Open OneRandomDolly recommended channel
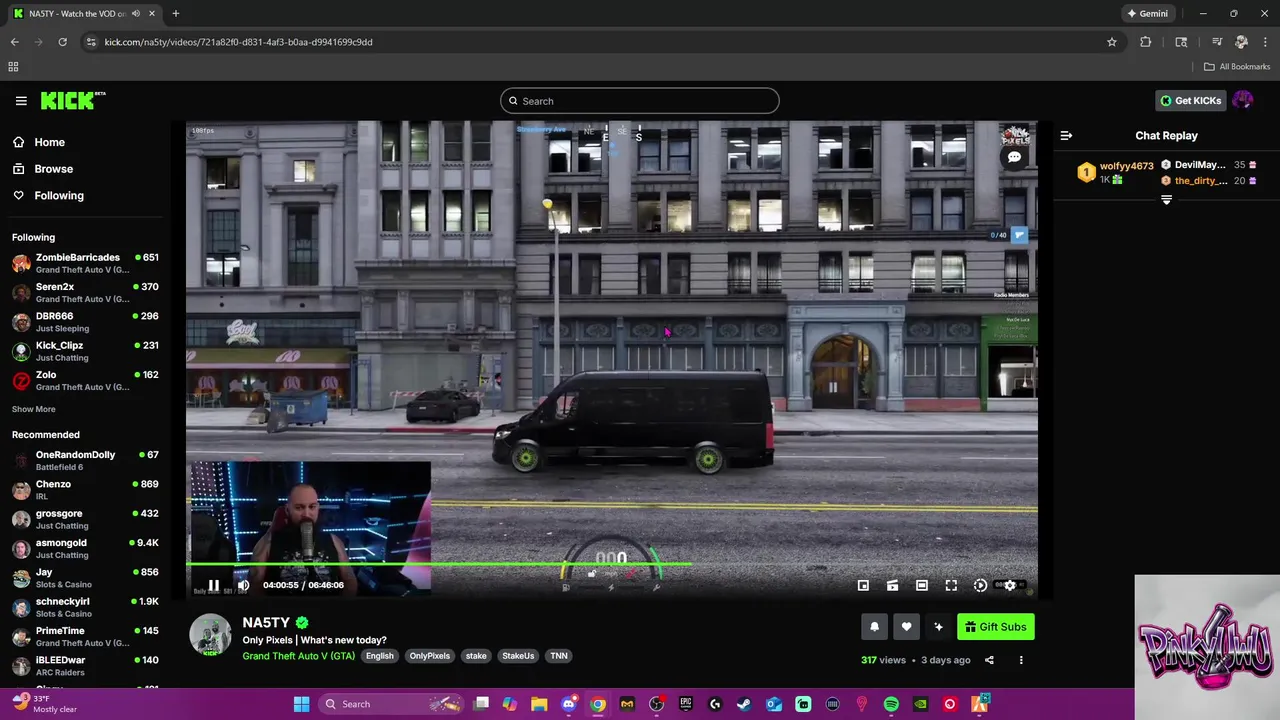The height and width of the screenshot is (720, 1280). tap(85, 461)
